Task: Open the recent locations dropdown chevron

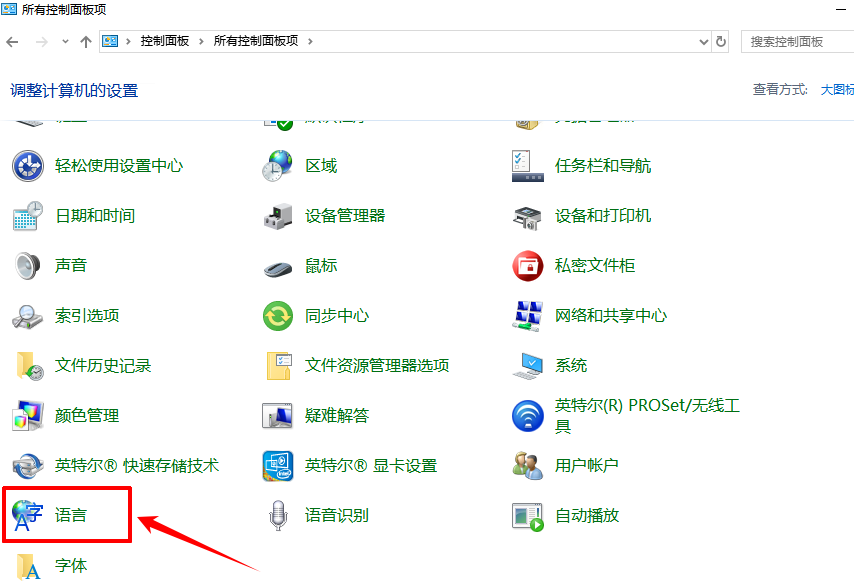Action: (x=65, y=41)
